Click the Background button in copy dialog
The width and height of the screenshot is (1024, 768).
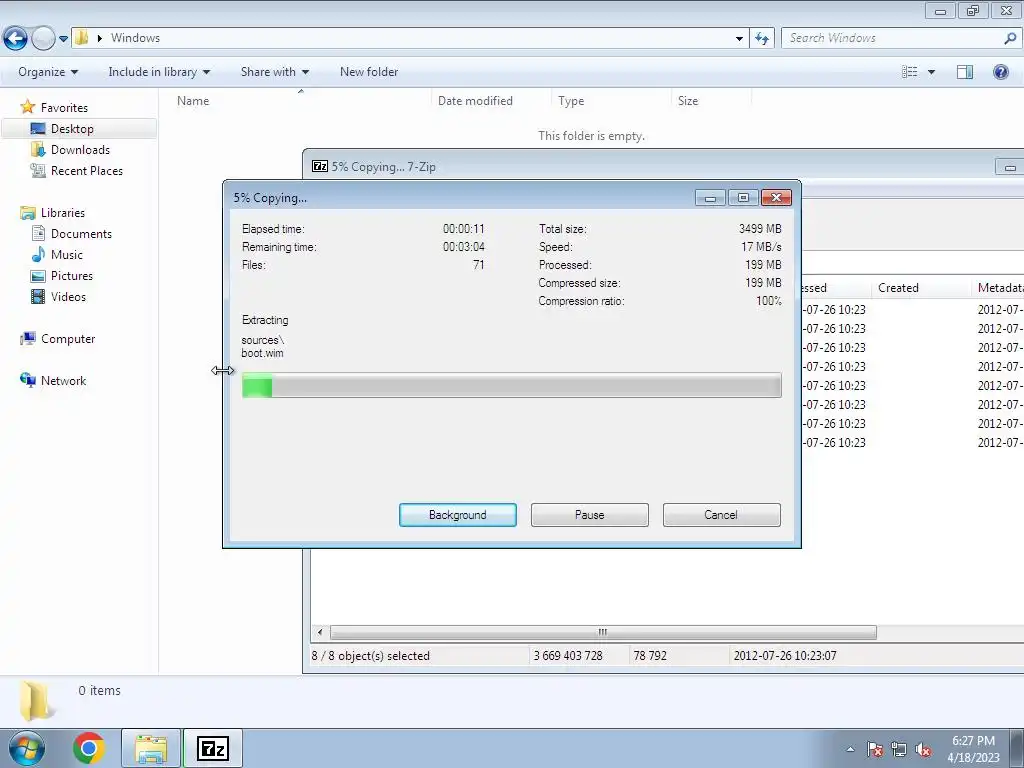click(458, 515)
